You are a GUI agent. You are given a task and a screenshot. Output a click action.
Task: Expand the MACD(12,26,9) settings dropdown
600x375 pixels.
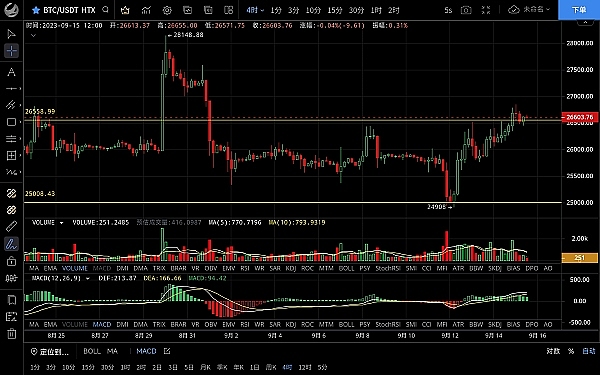pyautogui.click(x=88, y=279)
